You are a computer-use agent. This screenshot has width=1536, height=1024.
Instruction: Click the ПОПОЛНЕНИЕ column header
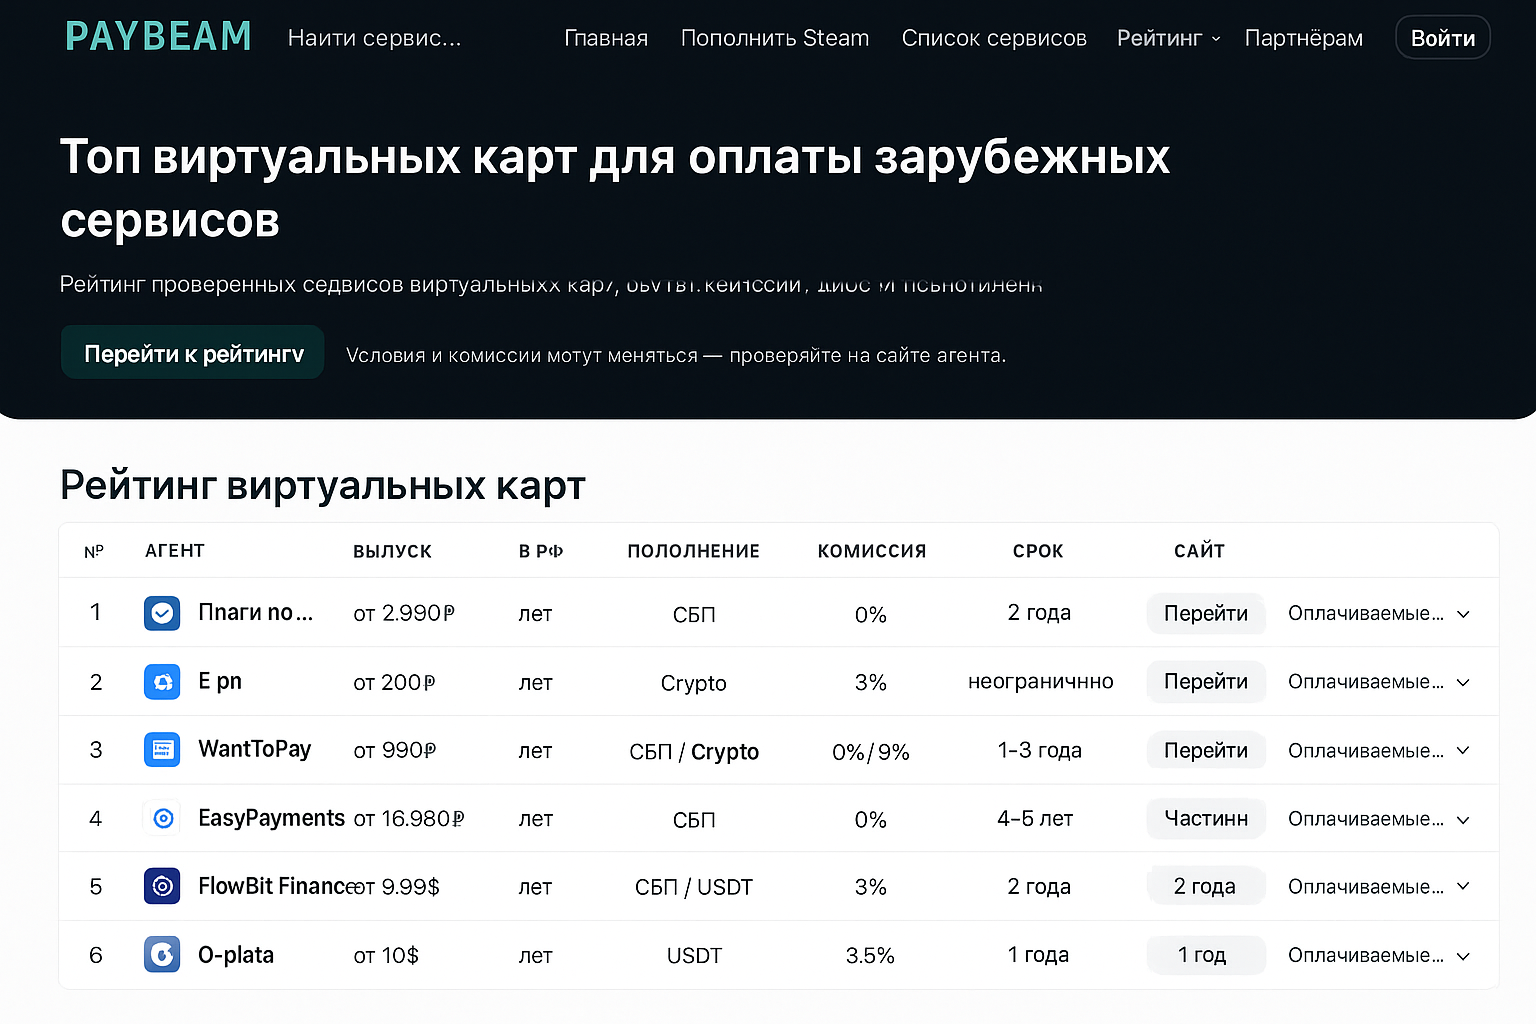tap(694, 551)
